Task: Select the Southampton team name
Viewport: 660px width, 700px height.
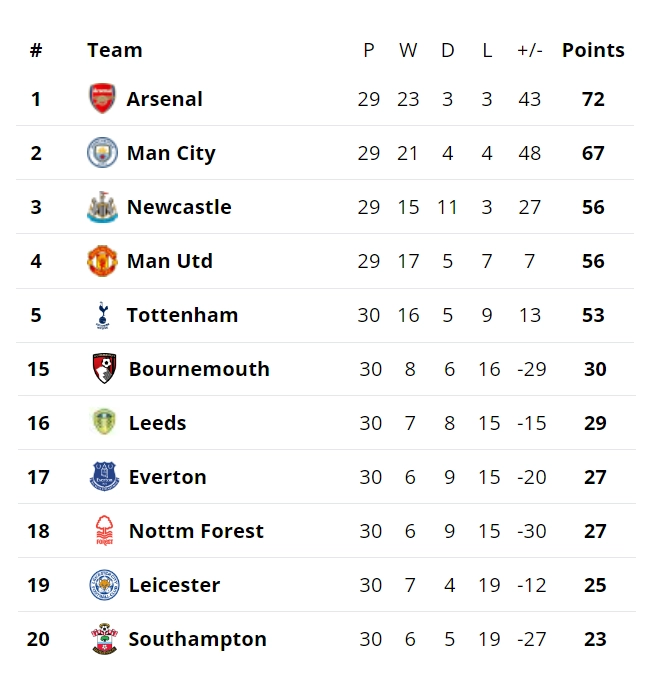Action: 197,639
